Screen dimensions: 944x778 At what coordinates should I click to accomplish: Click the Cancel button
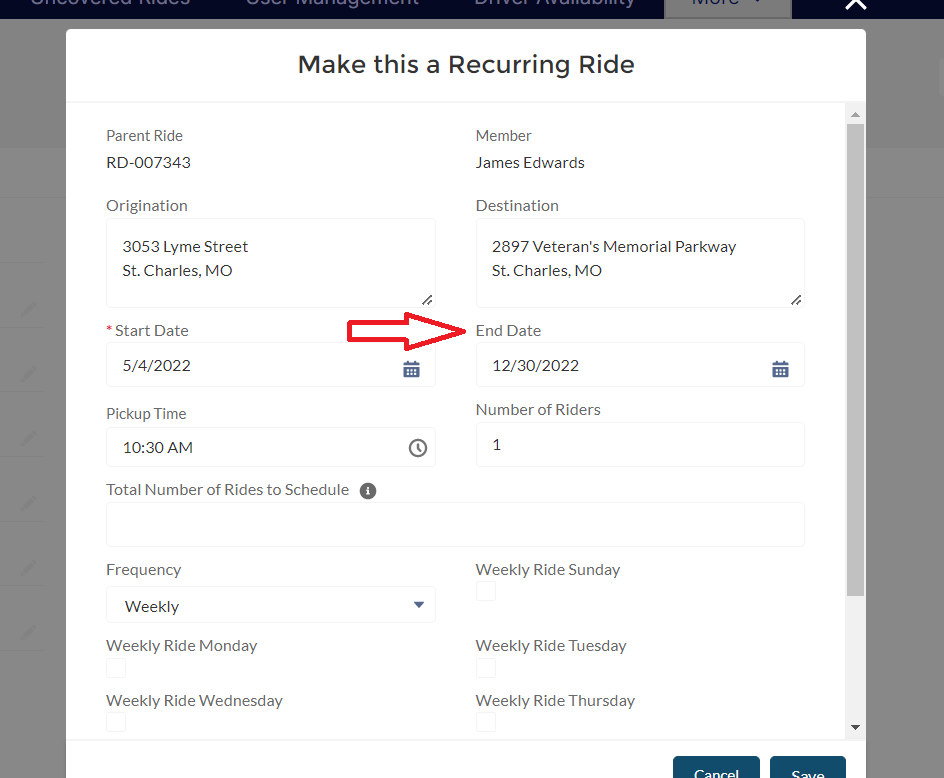[716, 770]
